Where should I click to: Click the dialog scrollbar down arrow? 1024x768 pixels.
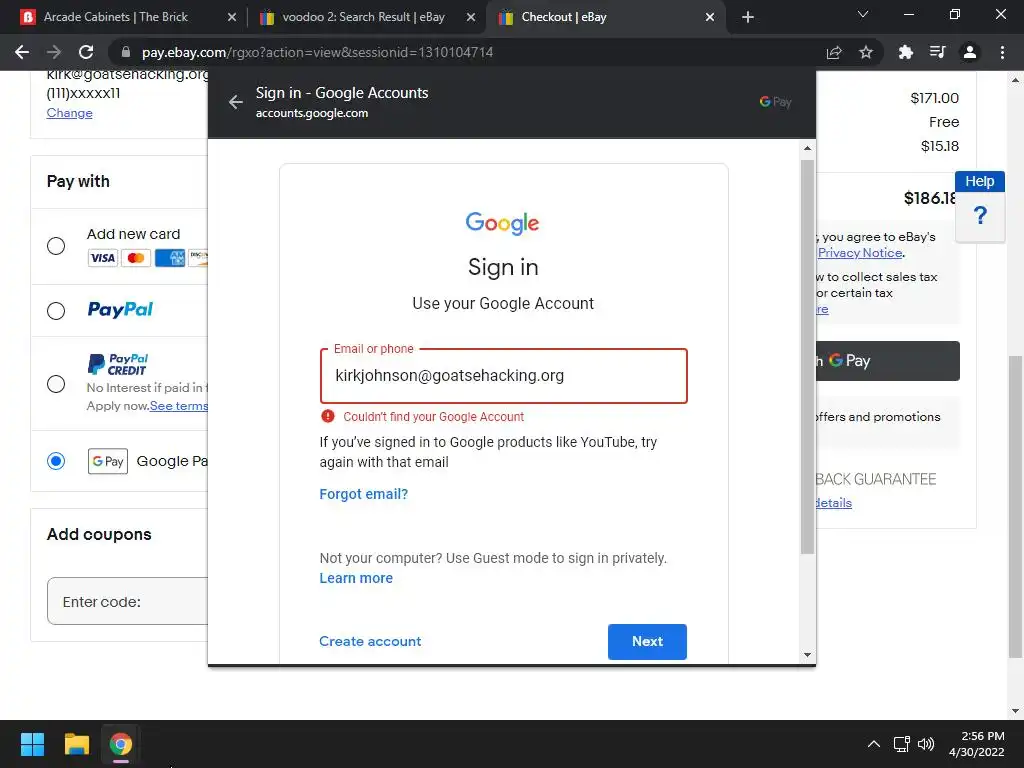tap(808, 655)
